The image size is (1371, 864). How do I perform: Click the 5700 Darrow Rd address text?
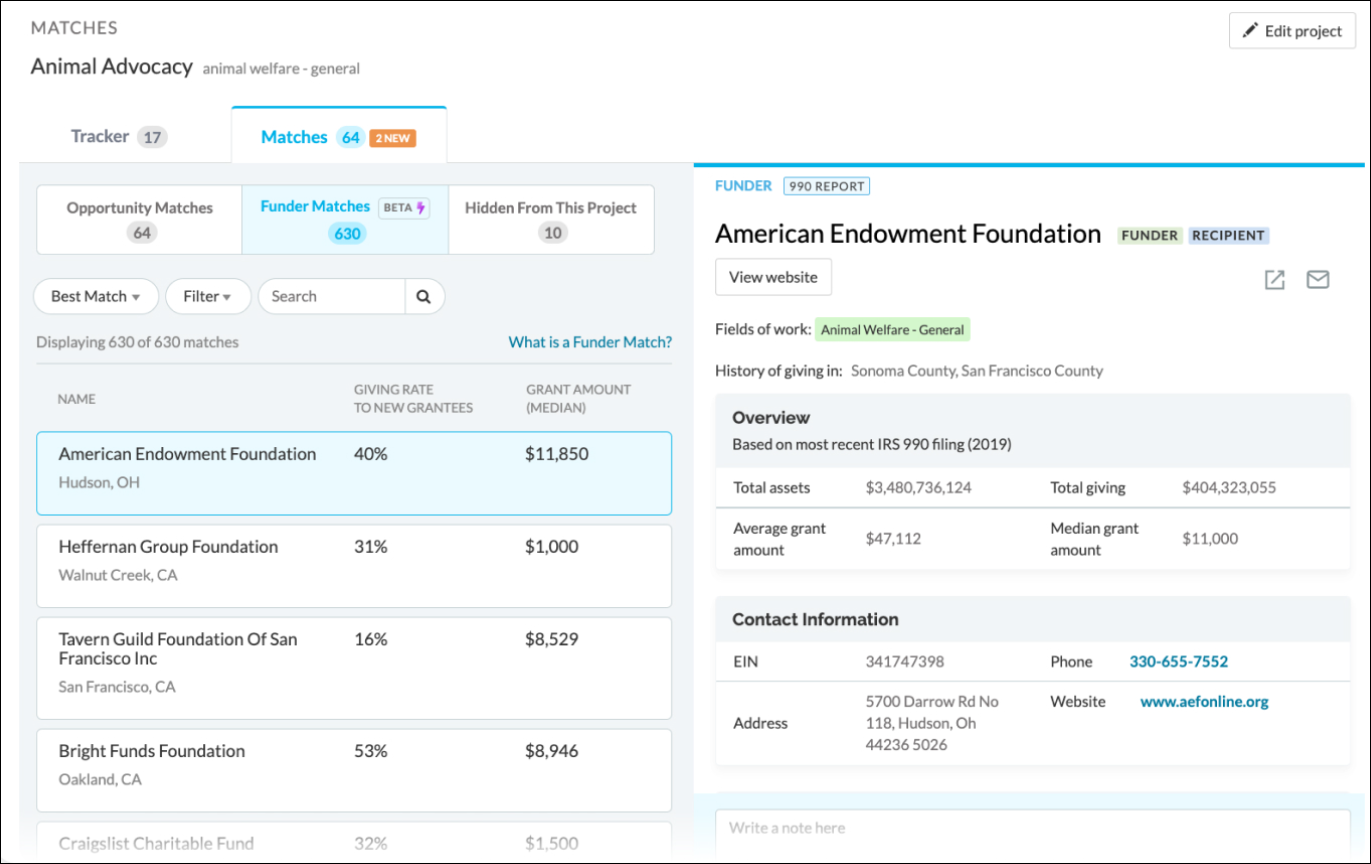932,723
